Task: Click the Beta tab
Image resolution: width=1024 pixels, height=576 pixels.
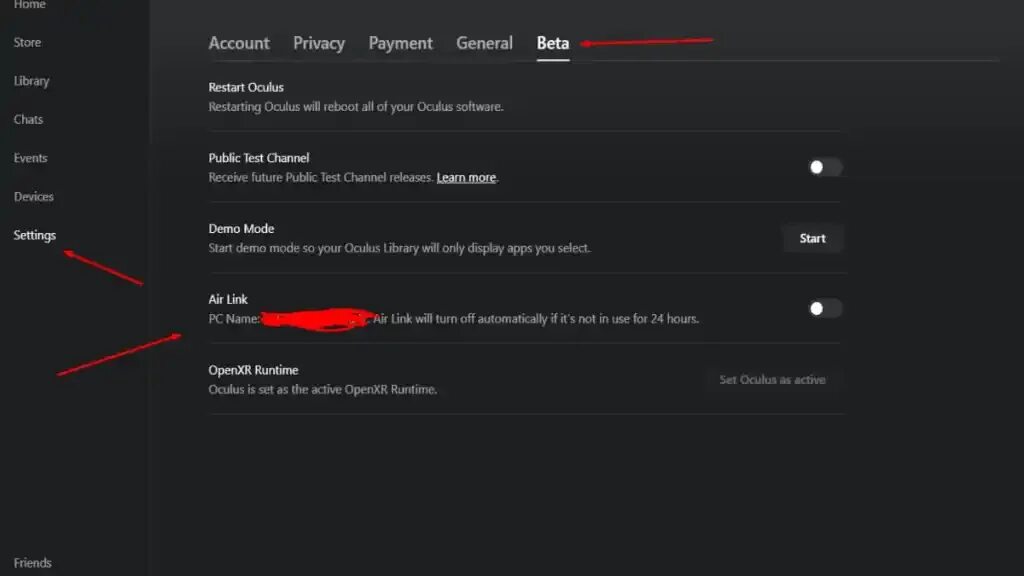Action: (553, 43)
